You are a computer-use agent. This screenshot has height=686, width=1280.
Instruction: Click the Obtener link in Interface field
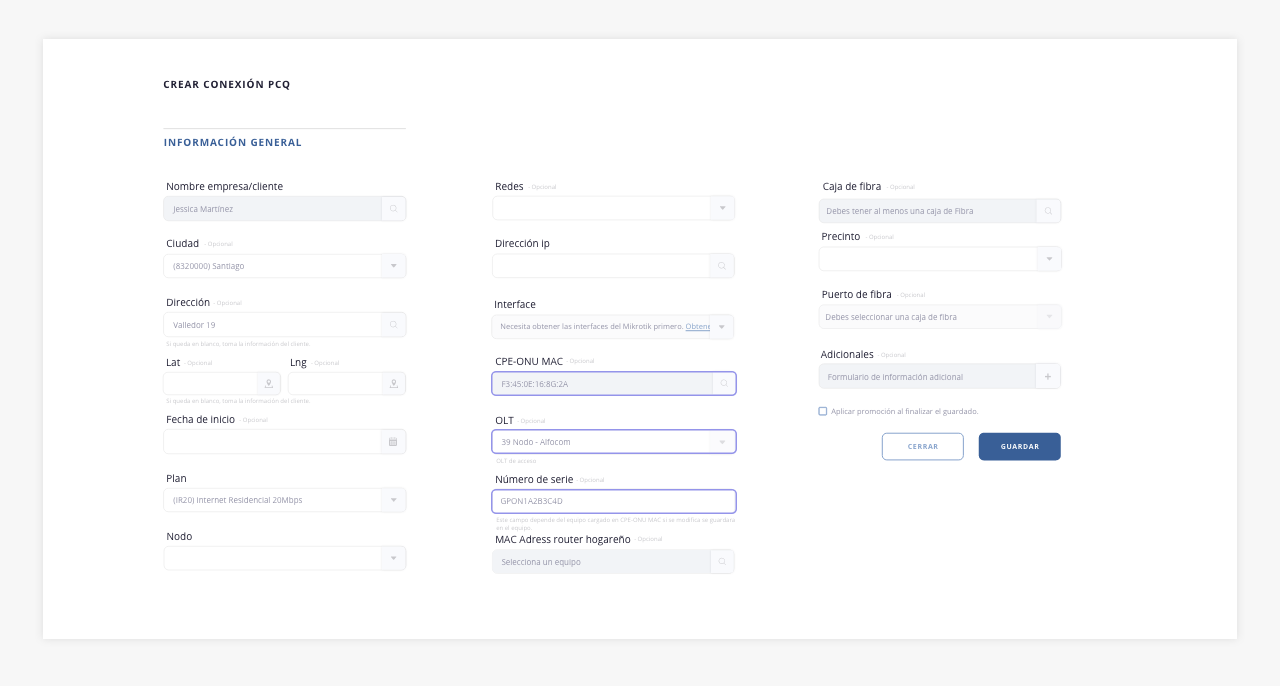tap(698, 327)
